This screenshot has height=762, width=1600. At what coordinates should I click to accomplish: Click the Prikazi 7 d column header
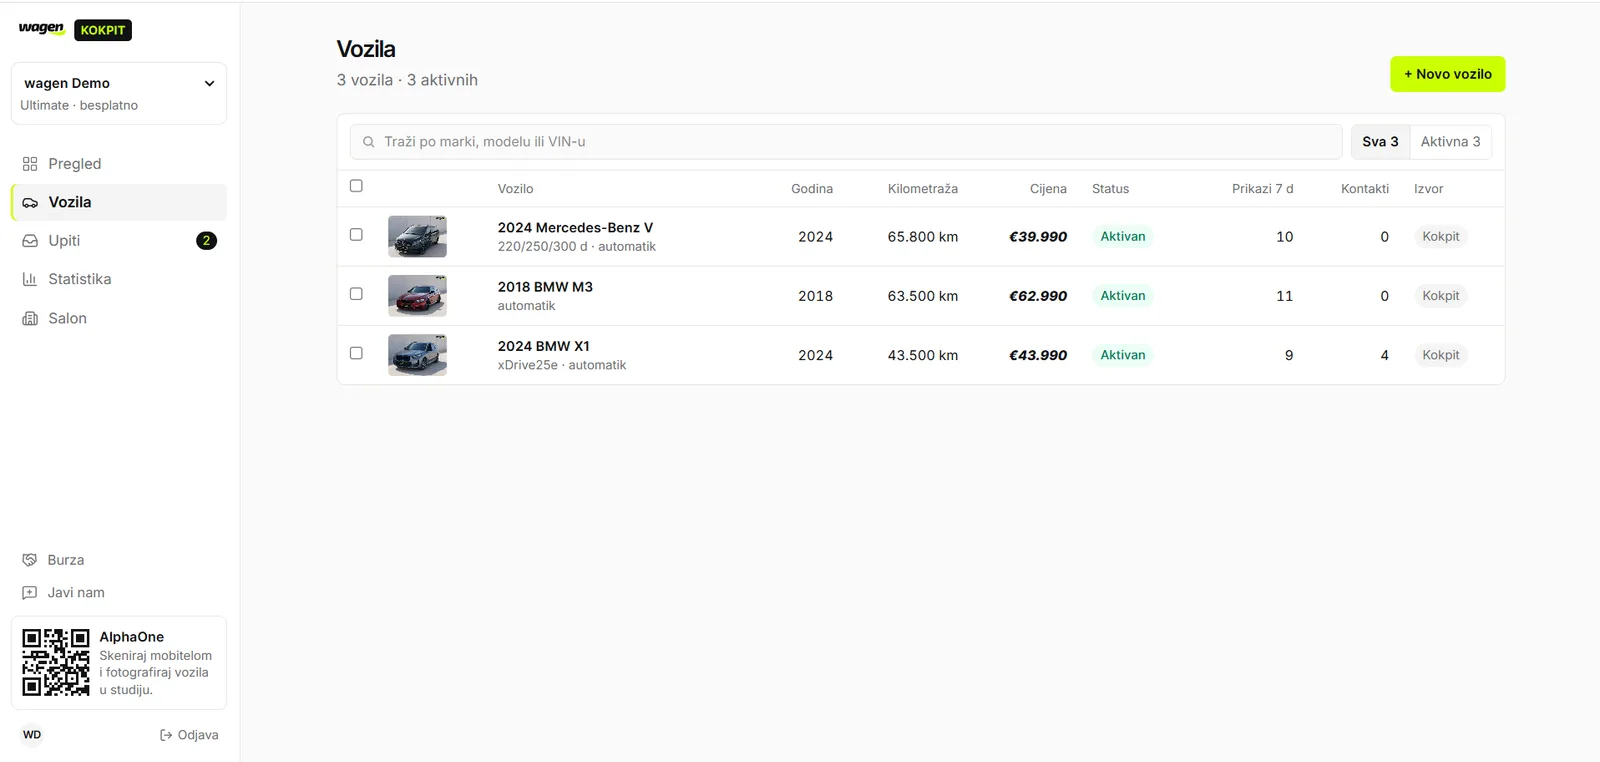tap(1262, 189)
